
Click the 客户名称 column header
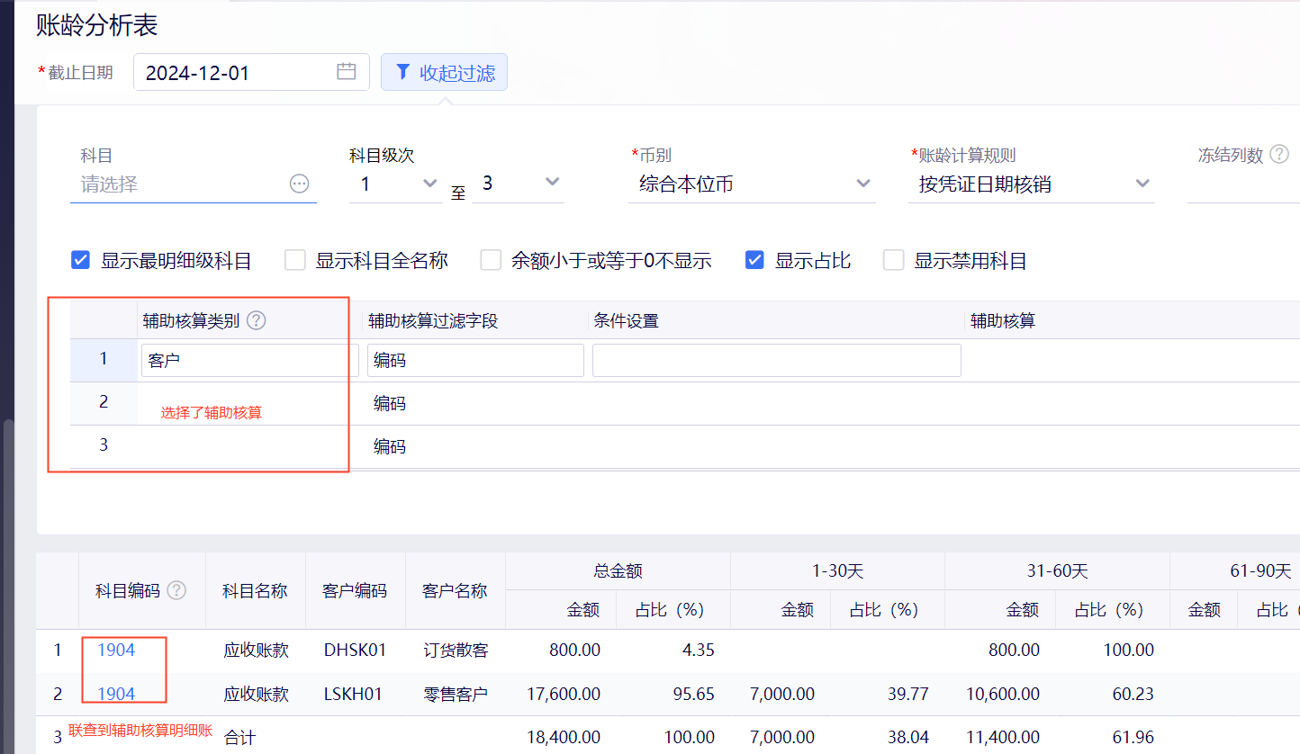(455, 590)
